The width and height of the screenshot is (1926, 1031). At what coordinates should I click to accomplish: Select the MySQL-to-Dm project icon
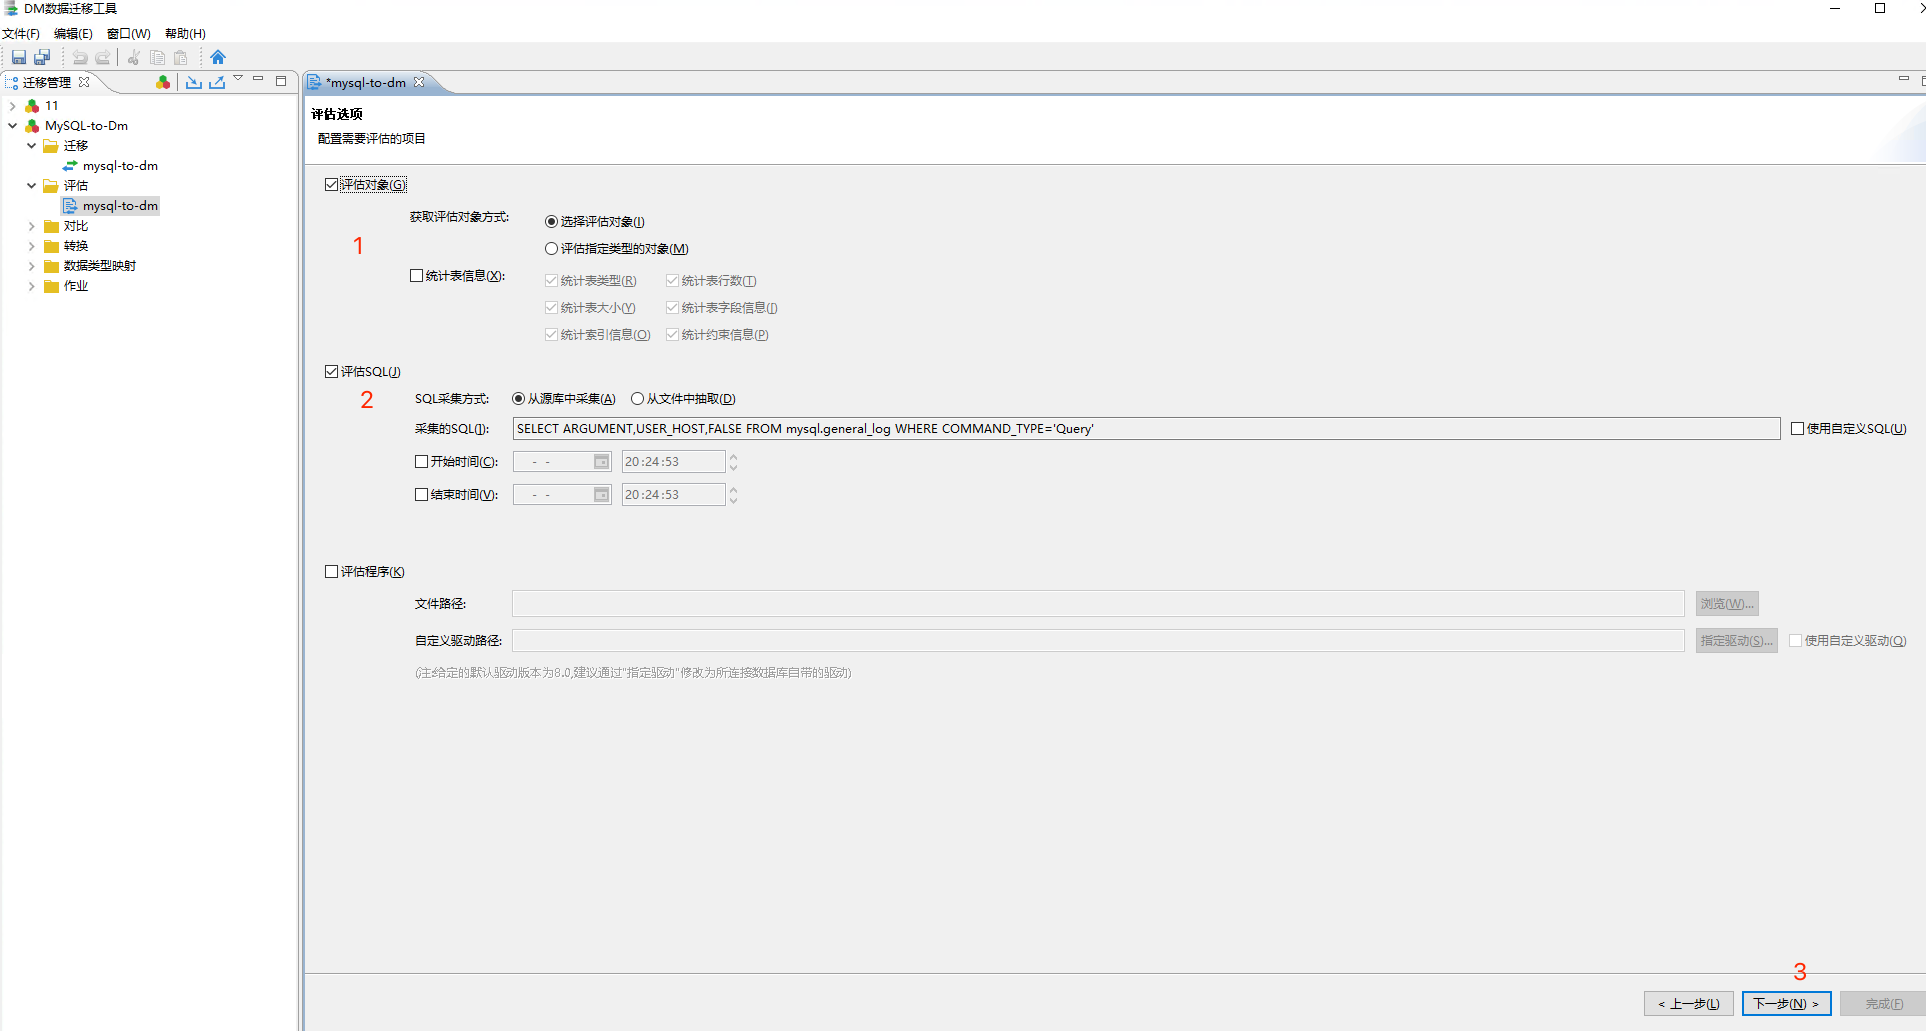coord(33,125)
